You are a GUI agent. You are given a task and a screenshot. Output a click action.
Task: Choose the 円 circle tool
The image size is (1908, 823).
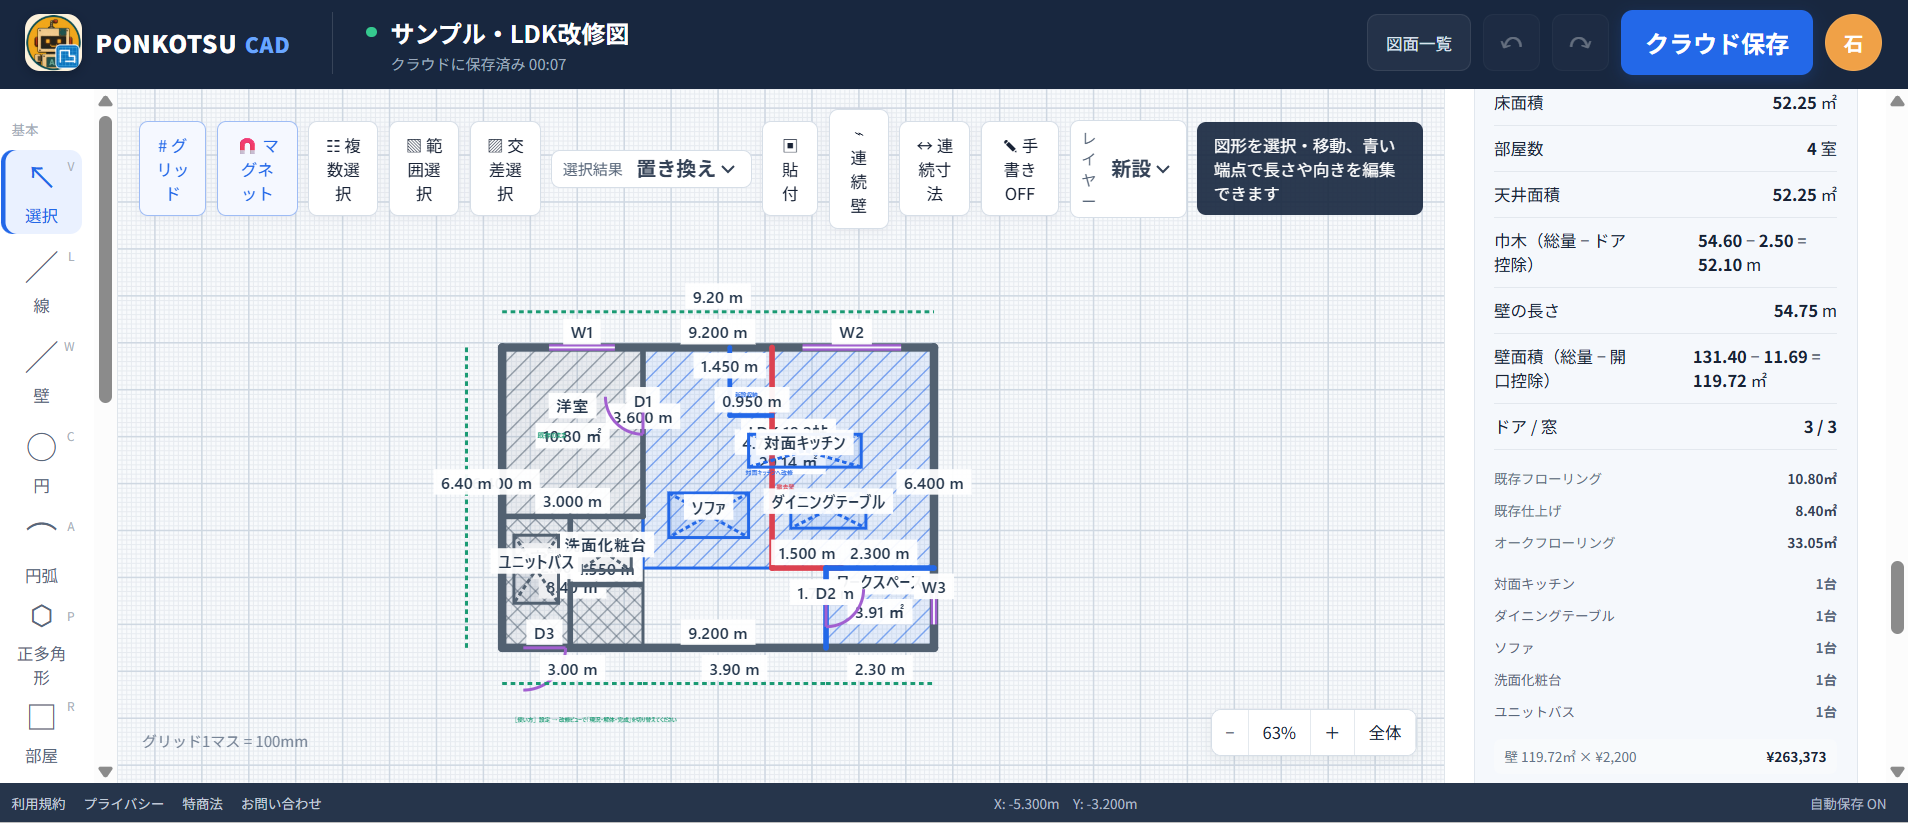[x=42, y=462]
